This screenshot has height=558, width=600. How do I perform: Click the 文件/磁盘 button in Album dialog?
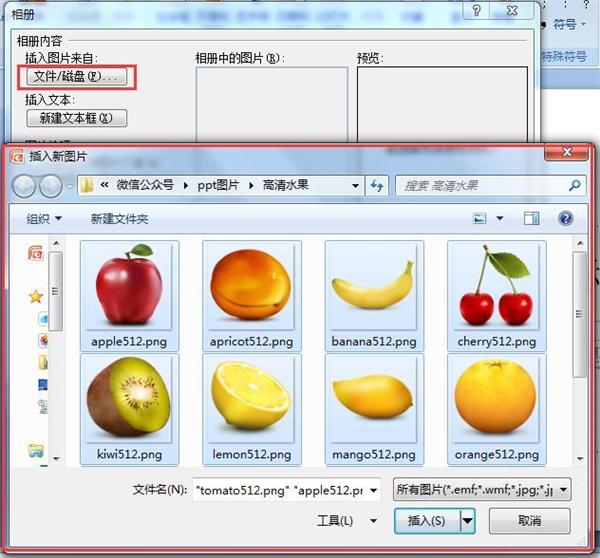[x=77, y=77]
